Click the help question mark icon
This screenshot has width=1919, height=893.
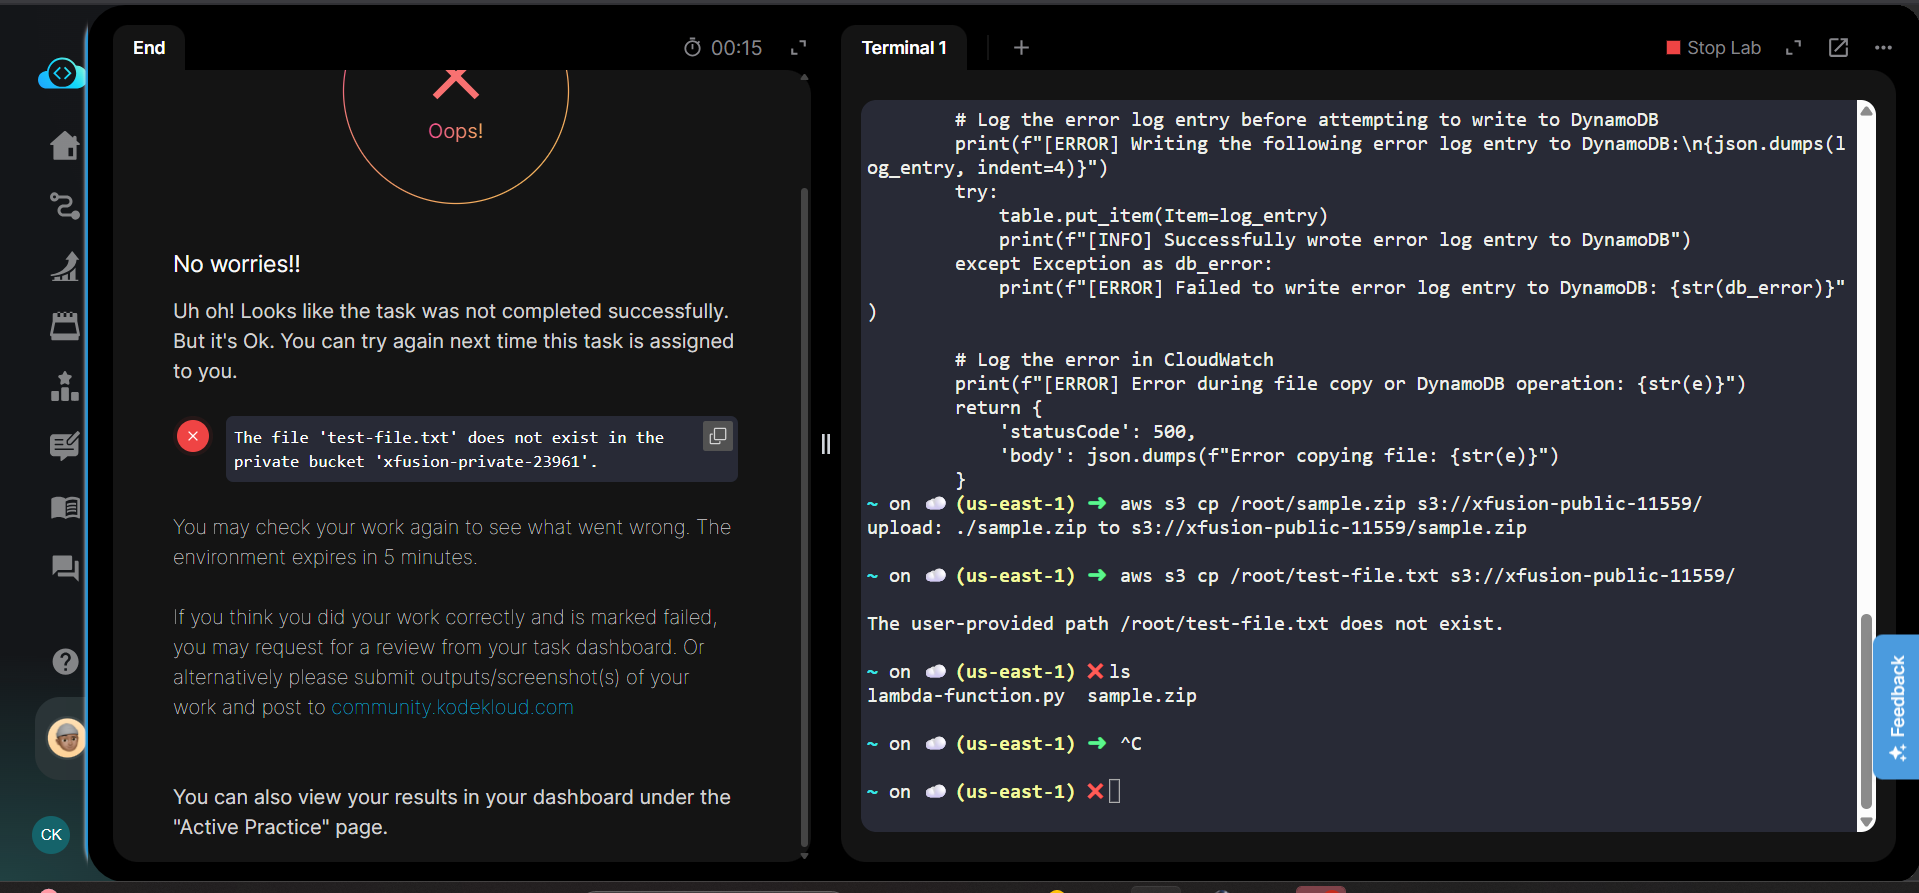pos(65,661)
